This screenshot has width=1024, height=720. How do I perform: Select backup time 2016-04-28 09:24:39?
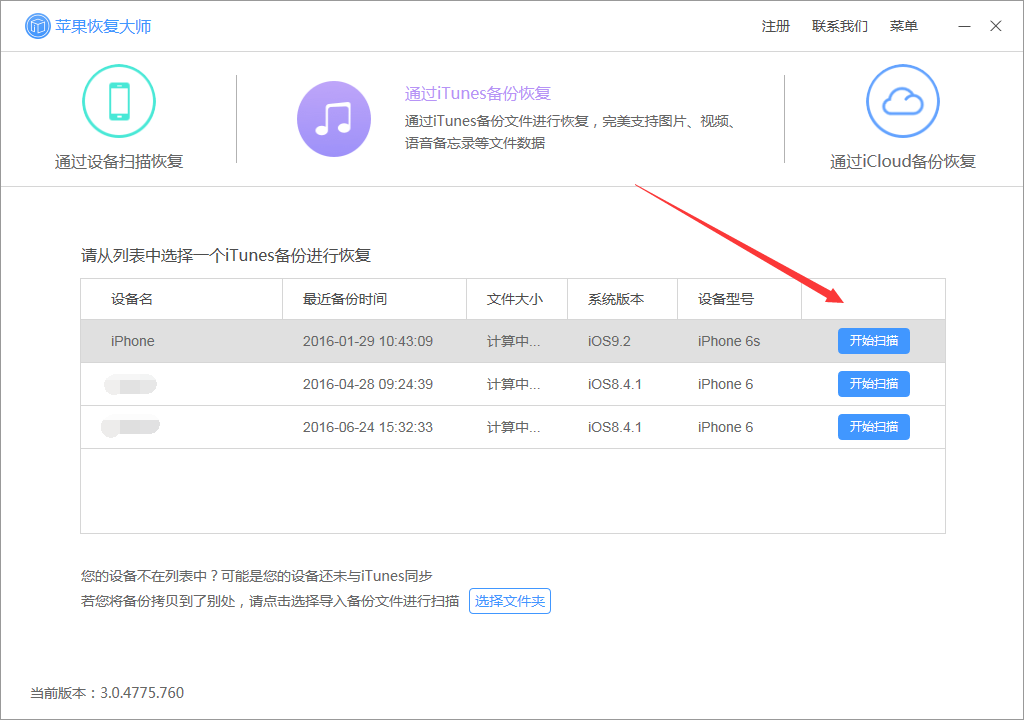tap(368, 384)
